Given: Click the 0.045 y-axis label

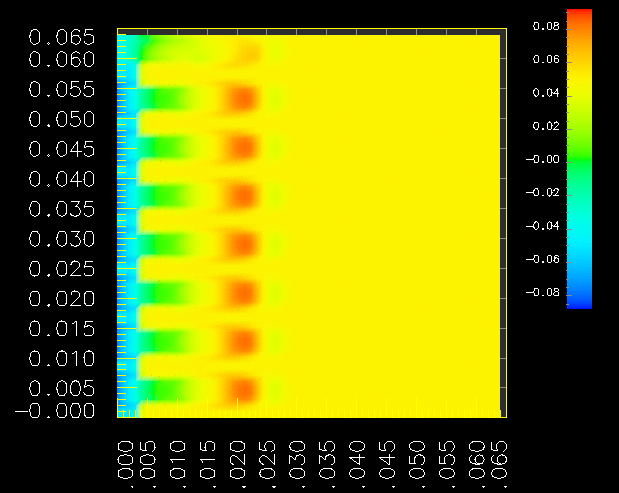Looking at the screenshot, I should pos(62,149).
